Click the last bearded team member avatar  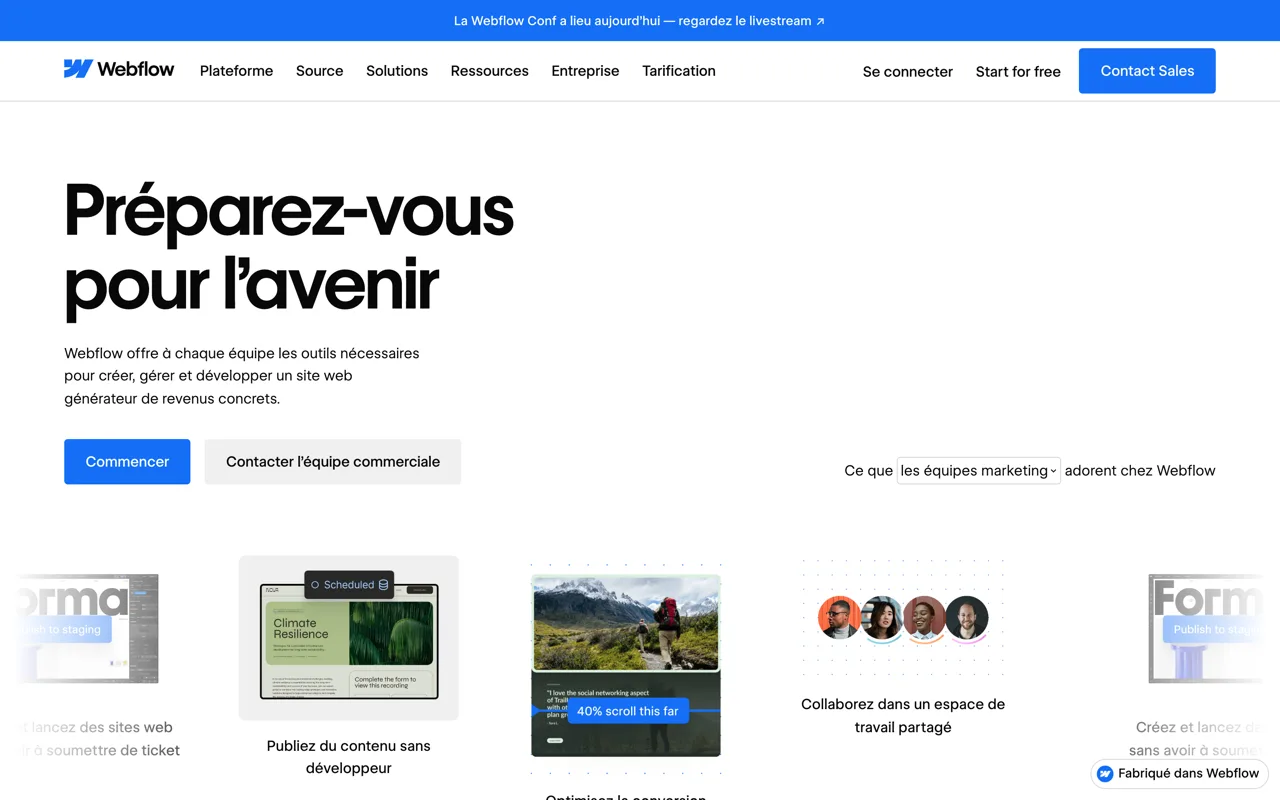[x=967, y=618]
